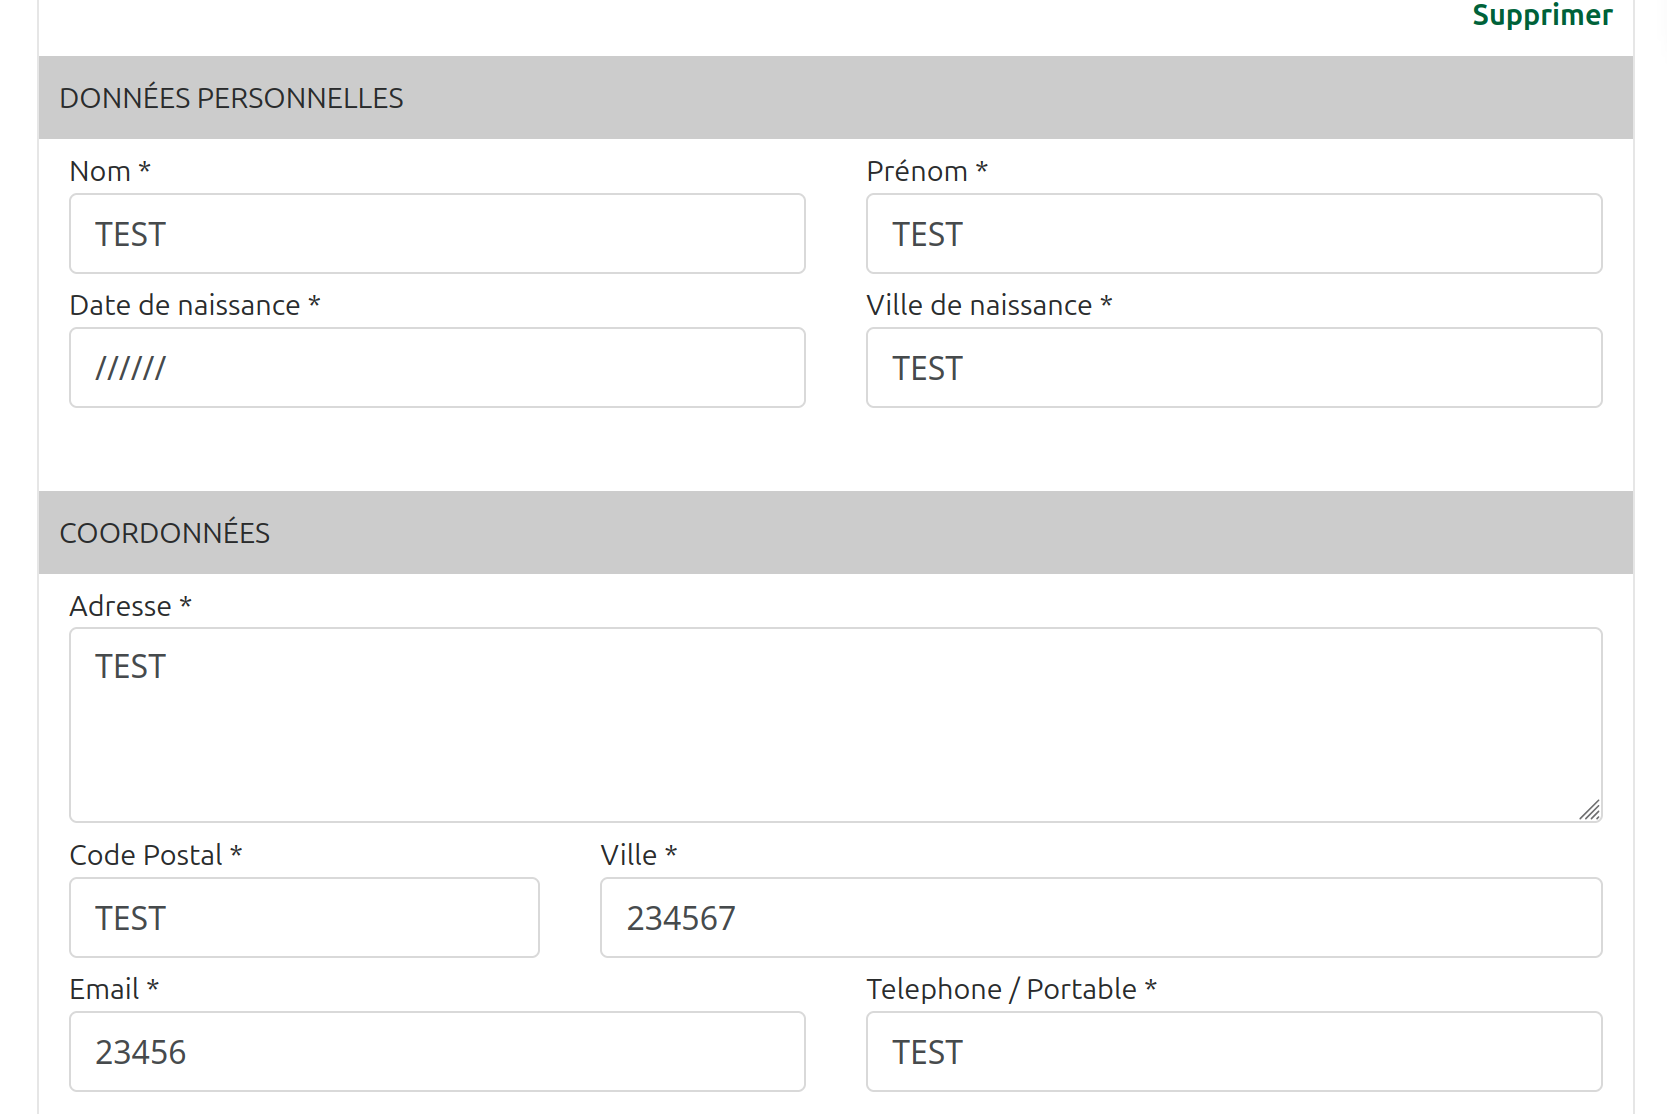Grab the Adresse textarea resize handle
The height and width of the screenshot is (1114, 1667).
pos(1590,810)
